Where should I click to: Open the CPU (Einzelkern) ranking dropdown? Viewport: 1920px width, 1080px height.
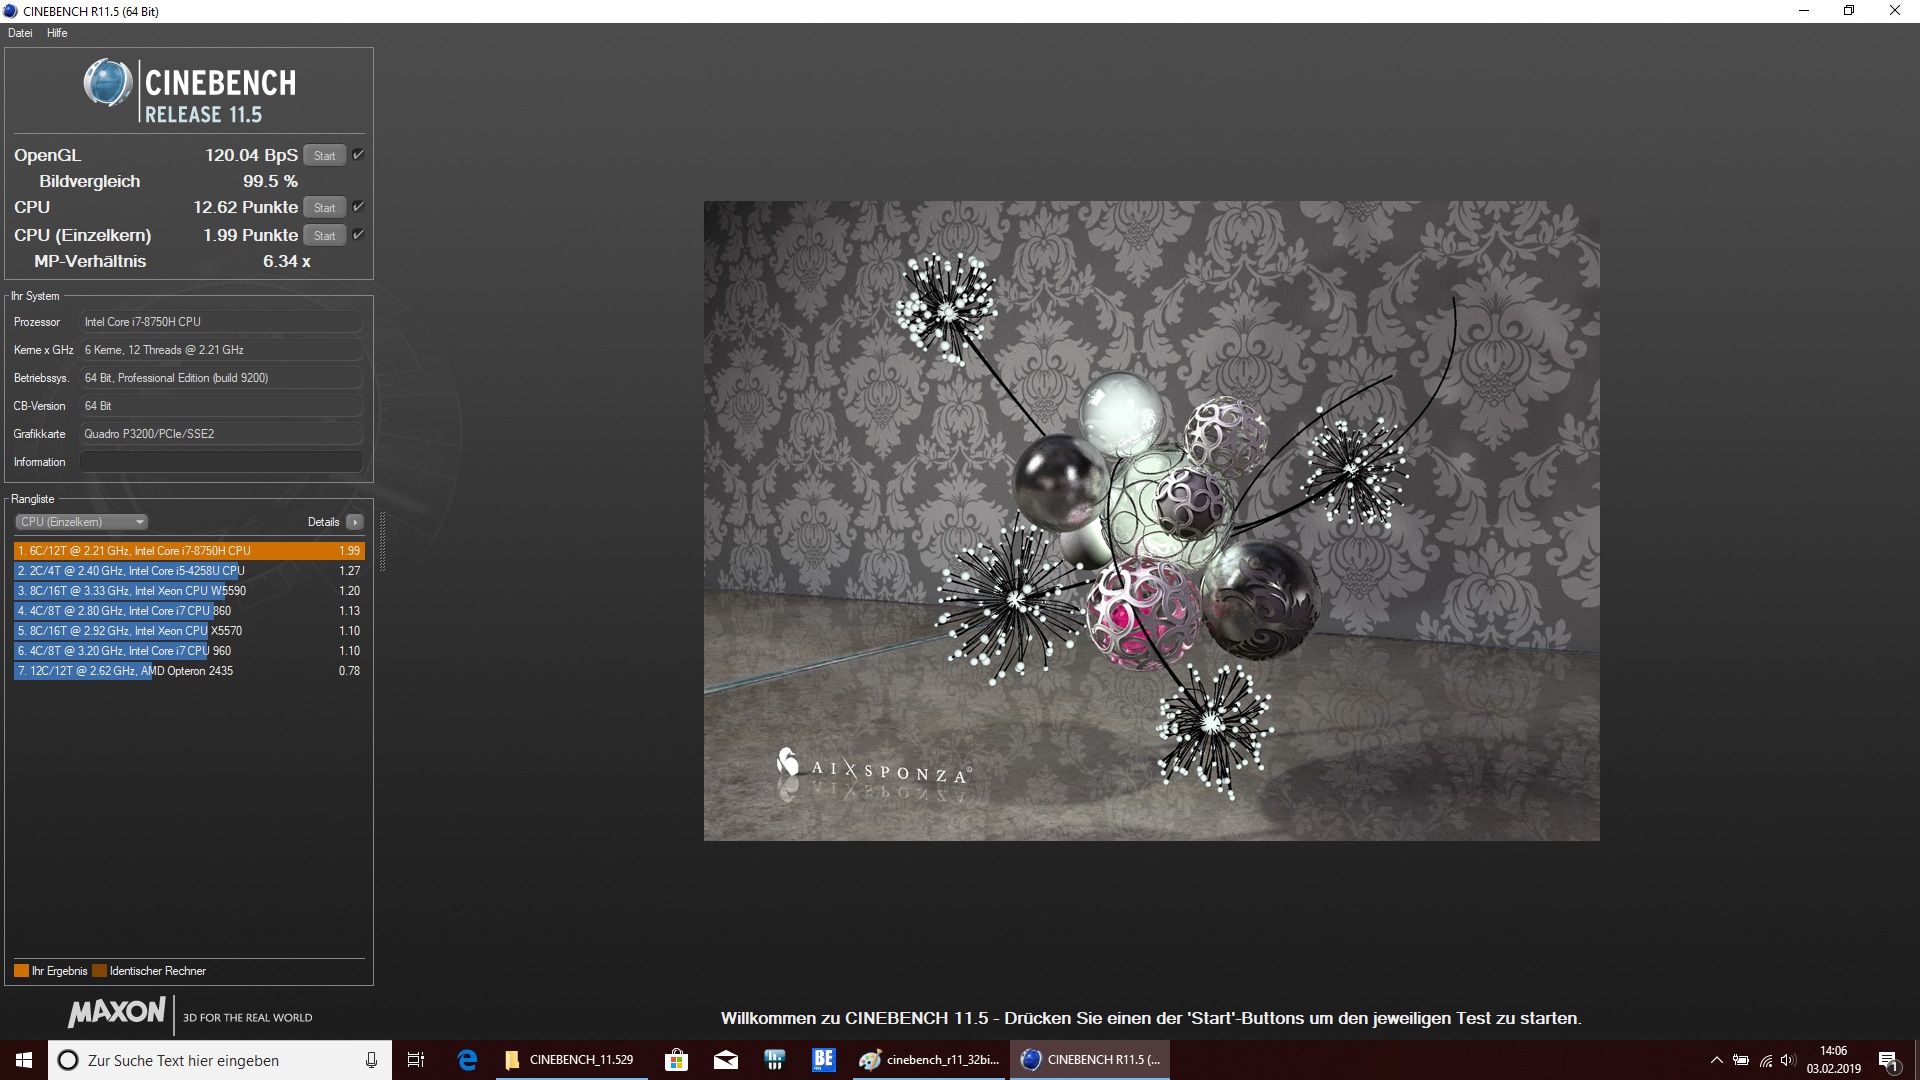tap(82, 522)
